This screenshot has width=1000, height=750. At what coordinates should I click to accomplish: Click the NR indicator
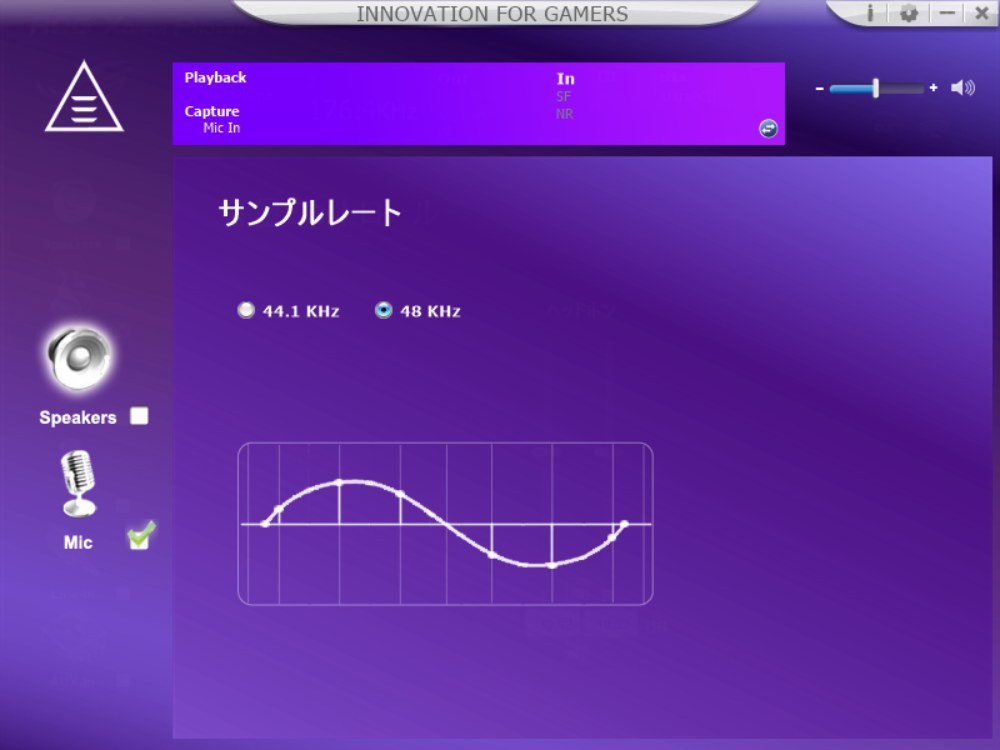(x=564, y=114)
